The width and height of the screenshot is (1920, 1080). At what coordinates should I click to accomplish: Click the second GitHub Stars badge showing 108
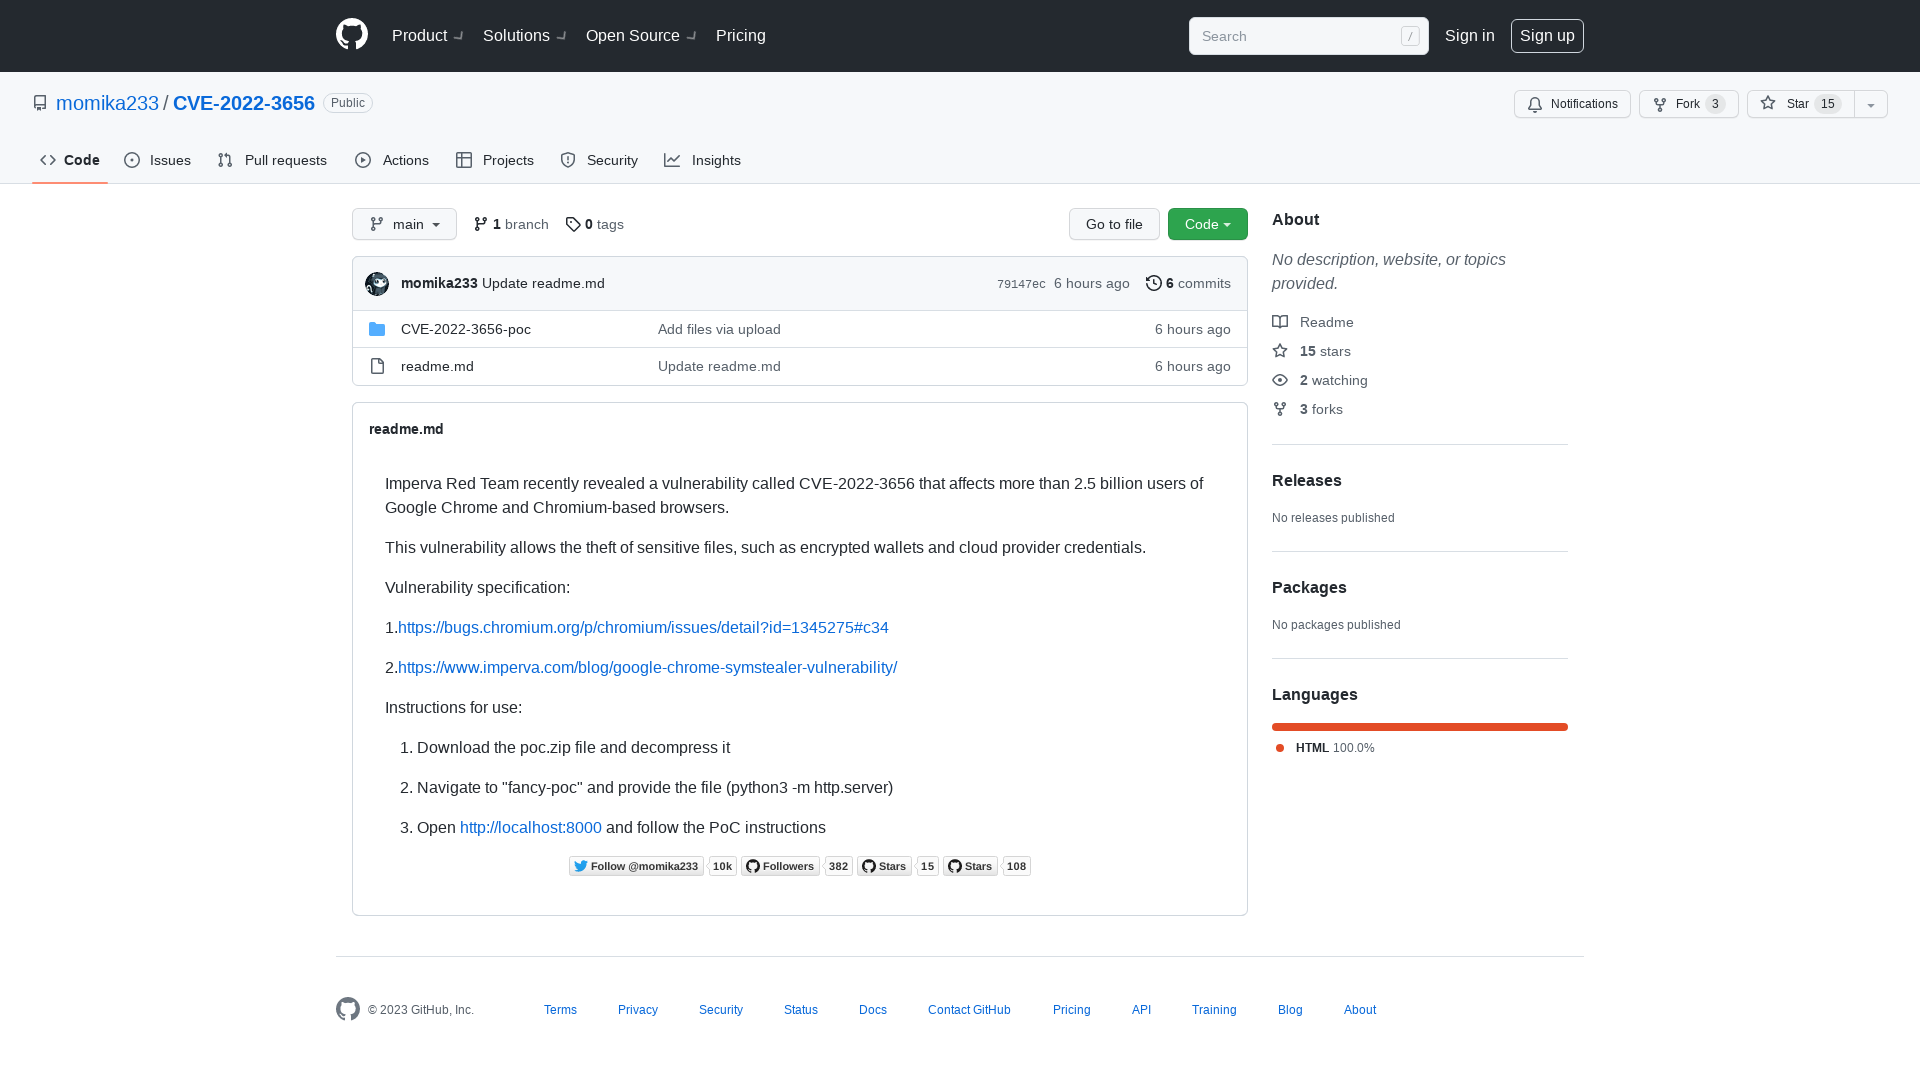pyautogui.click(x=970, y=866)
